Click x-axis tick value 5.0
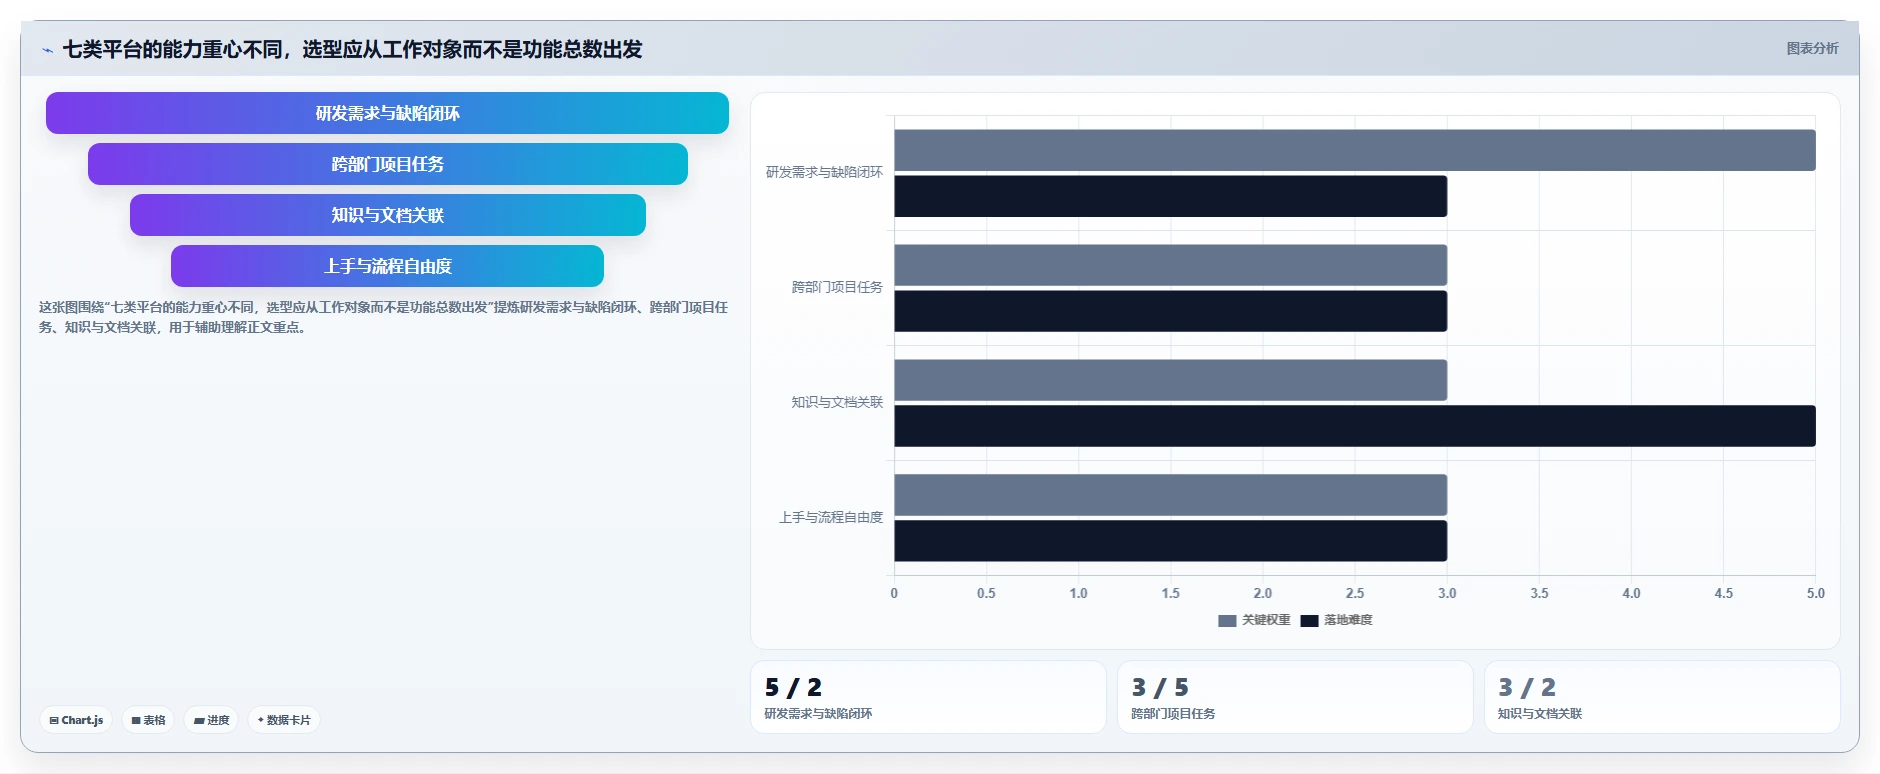Viewport: 1880px width, 774px height. click(x=1815, y=593)
